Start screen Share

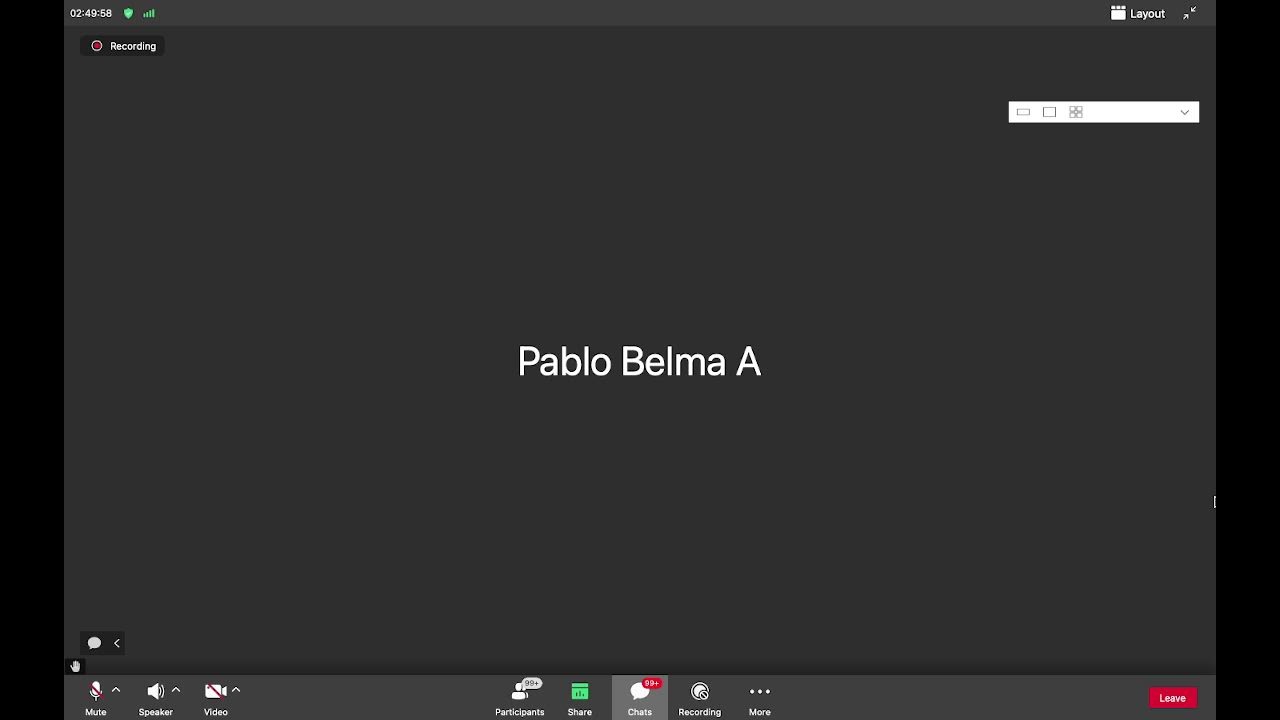point(580,698)
